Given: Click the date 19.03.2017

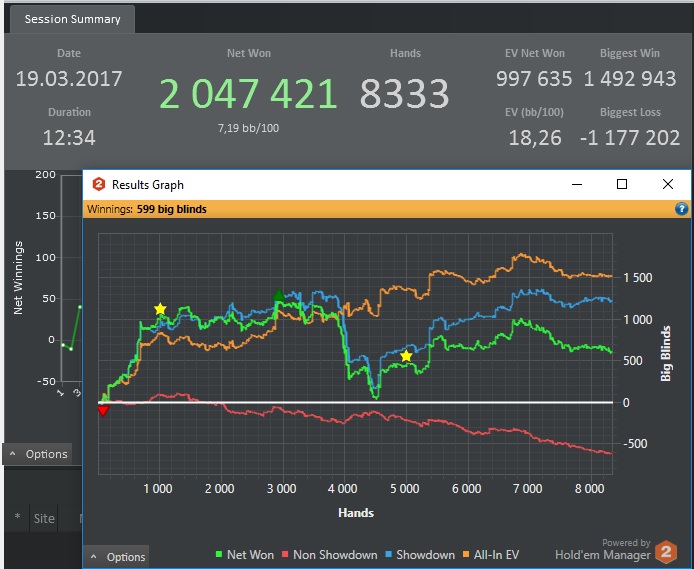Looking at the screenshot, I should (69, 79).
